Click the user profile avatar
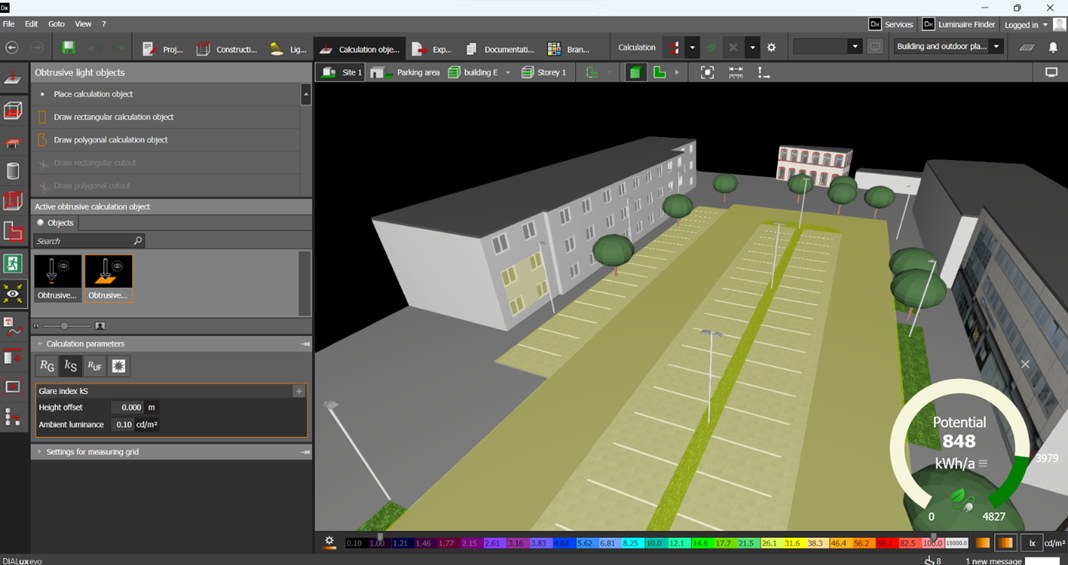This screenshot has height=565, width=1068. tap(1058, 25)
